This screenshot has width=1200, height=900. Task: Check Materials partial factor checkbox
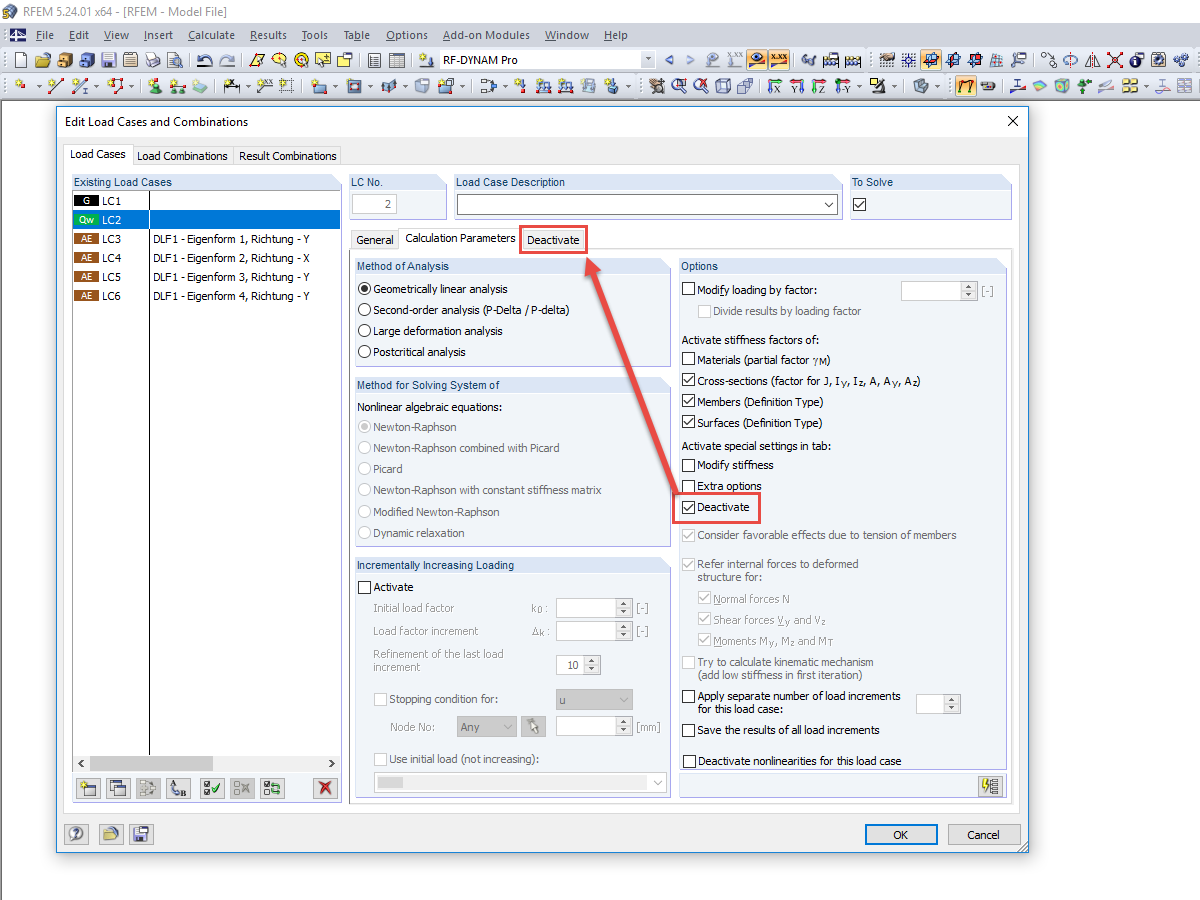click(688, 359)
